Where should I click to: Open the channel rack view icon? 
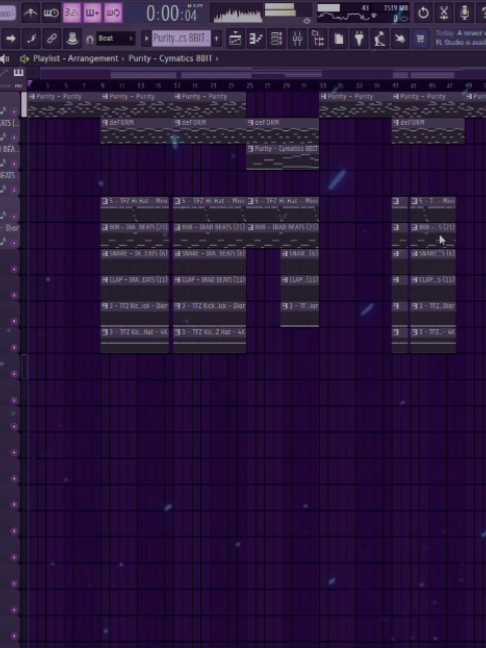[x=276, y=38]
